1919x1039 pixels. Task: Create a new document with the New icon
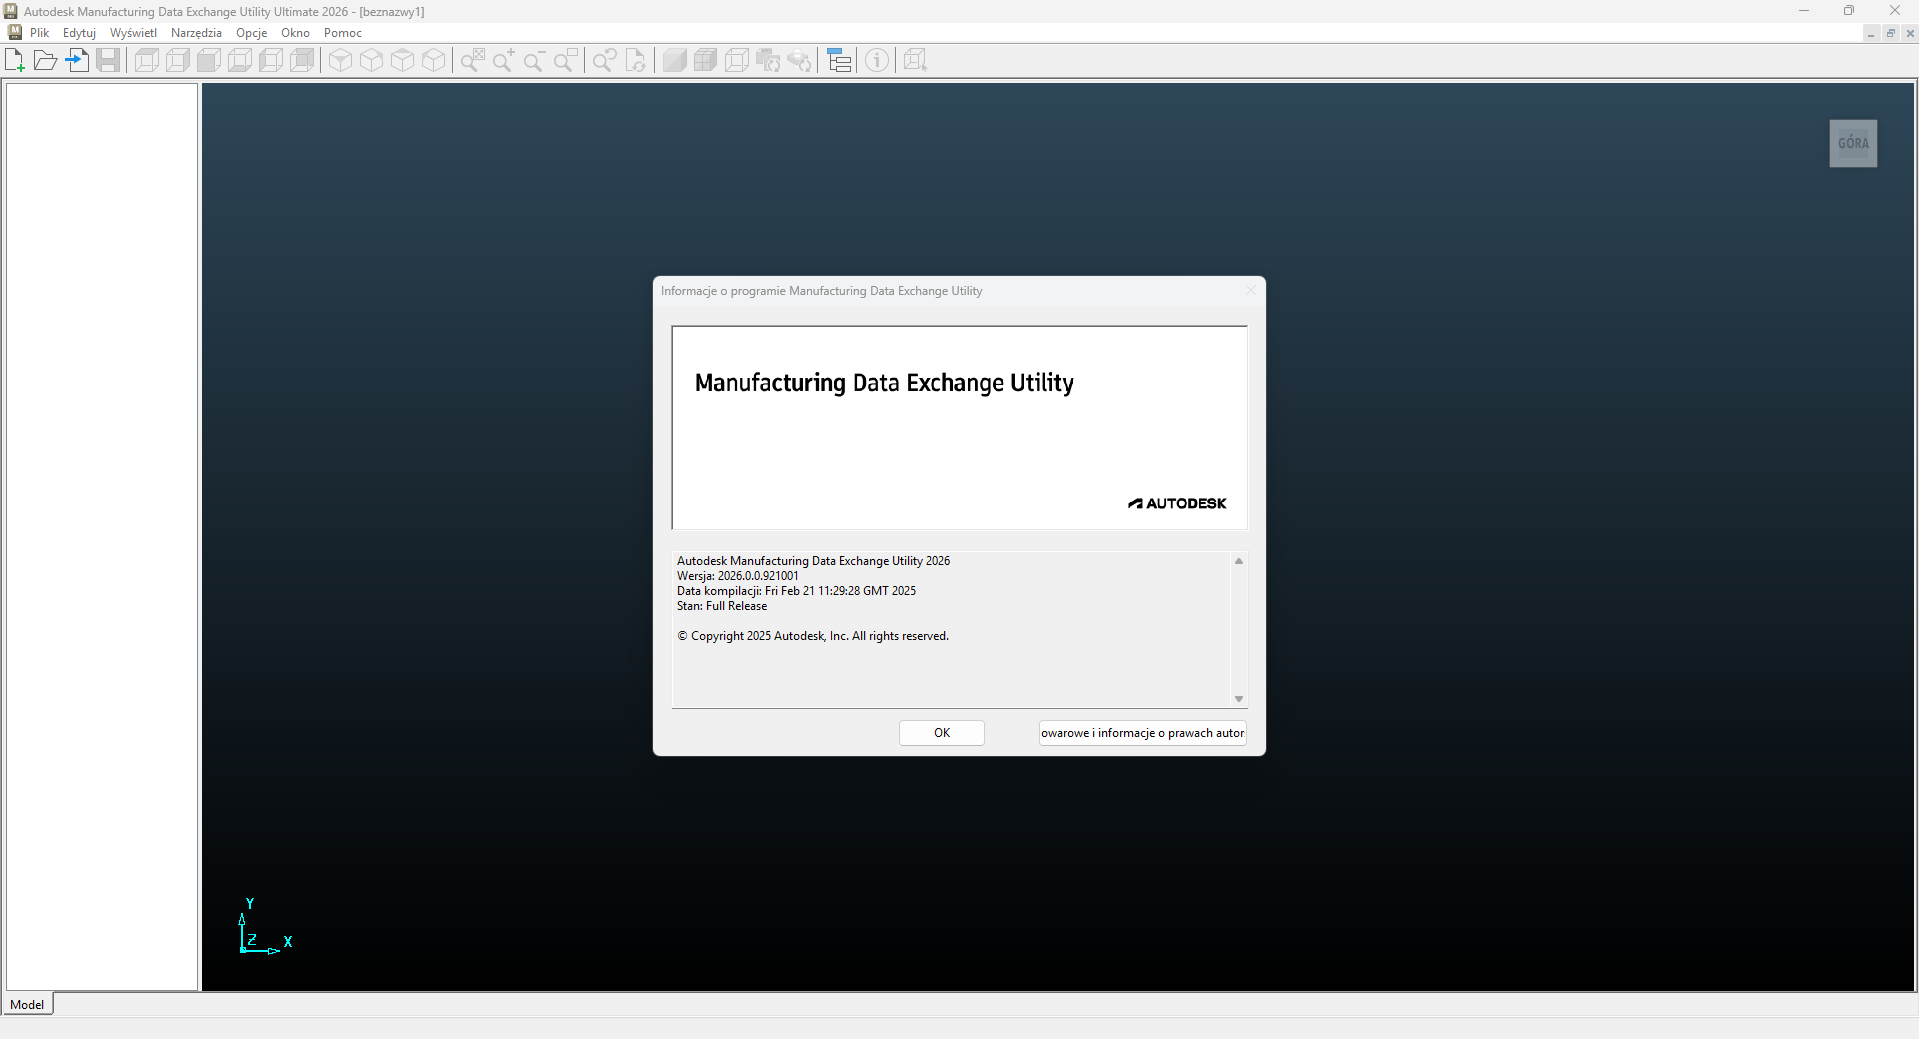click(x=15, y=61)
